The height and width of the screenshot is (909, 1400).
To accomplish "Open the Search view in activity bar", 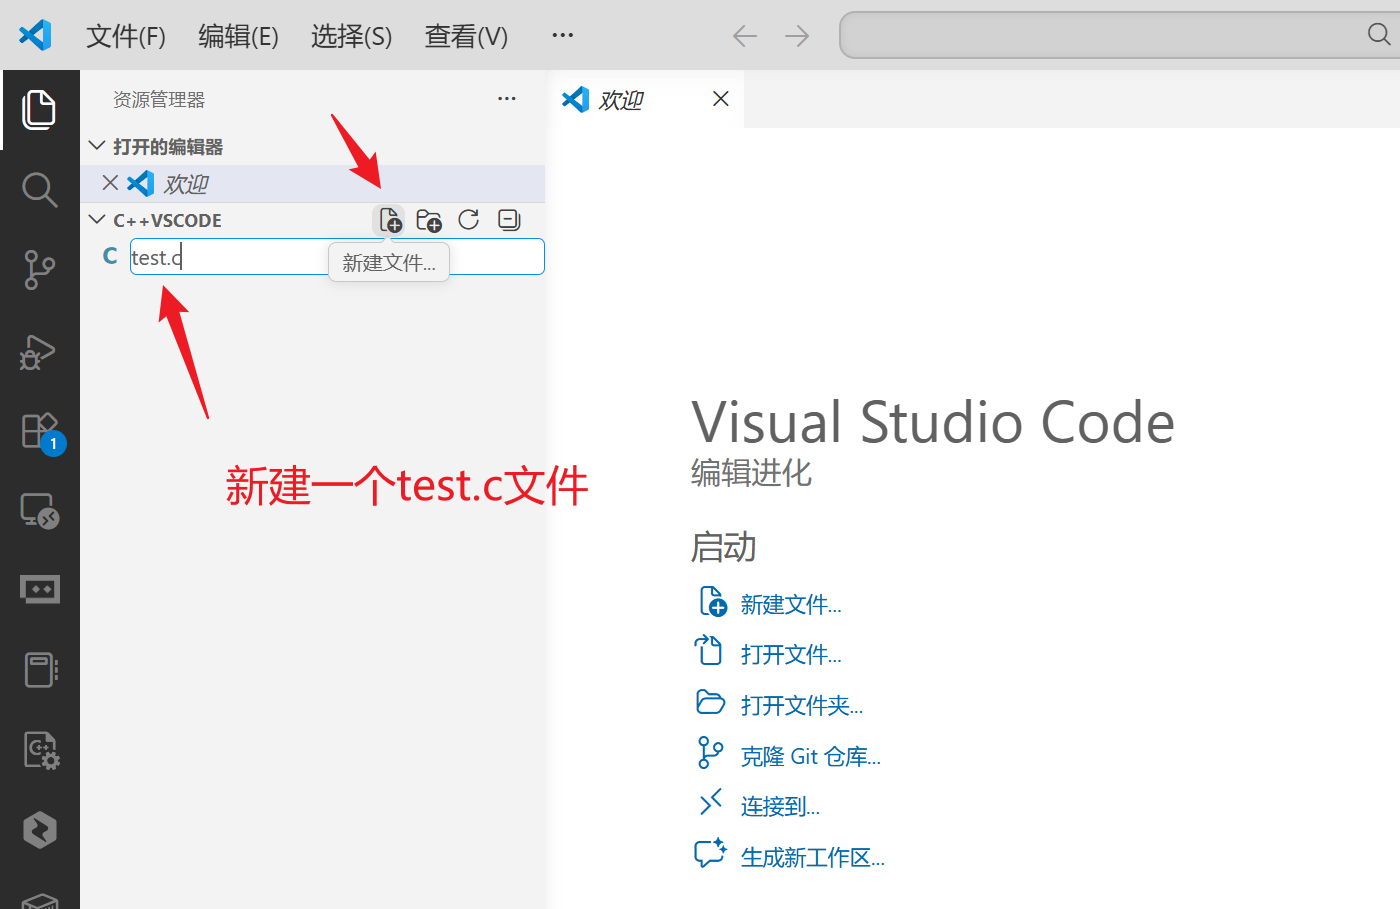I will (x=39, y=189).
